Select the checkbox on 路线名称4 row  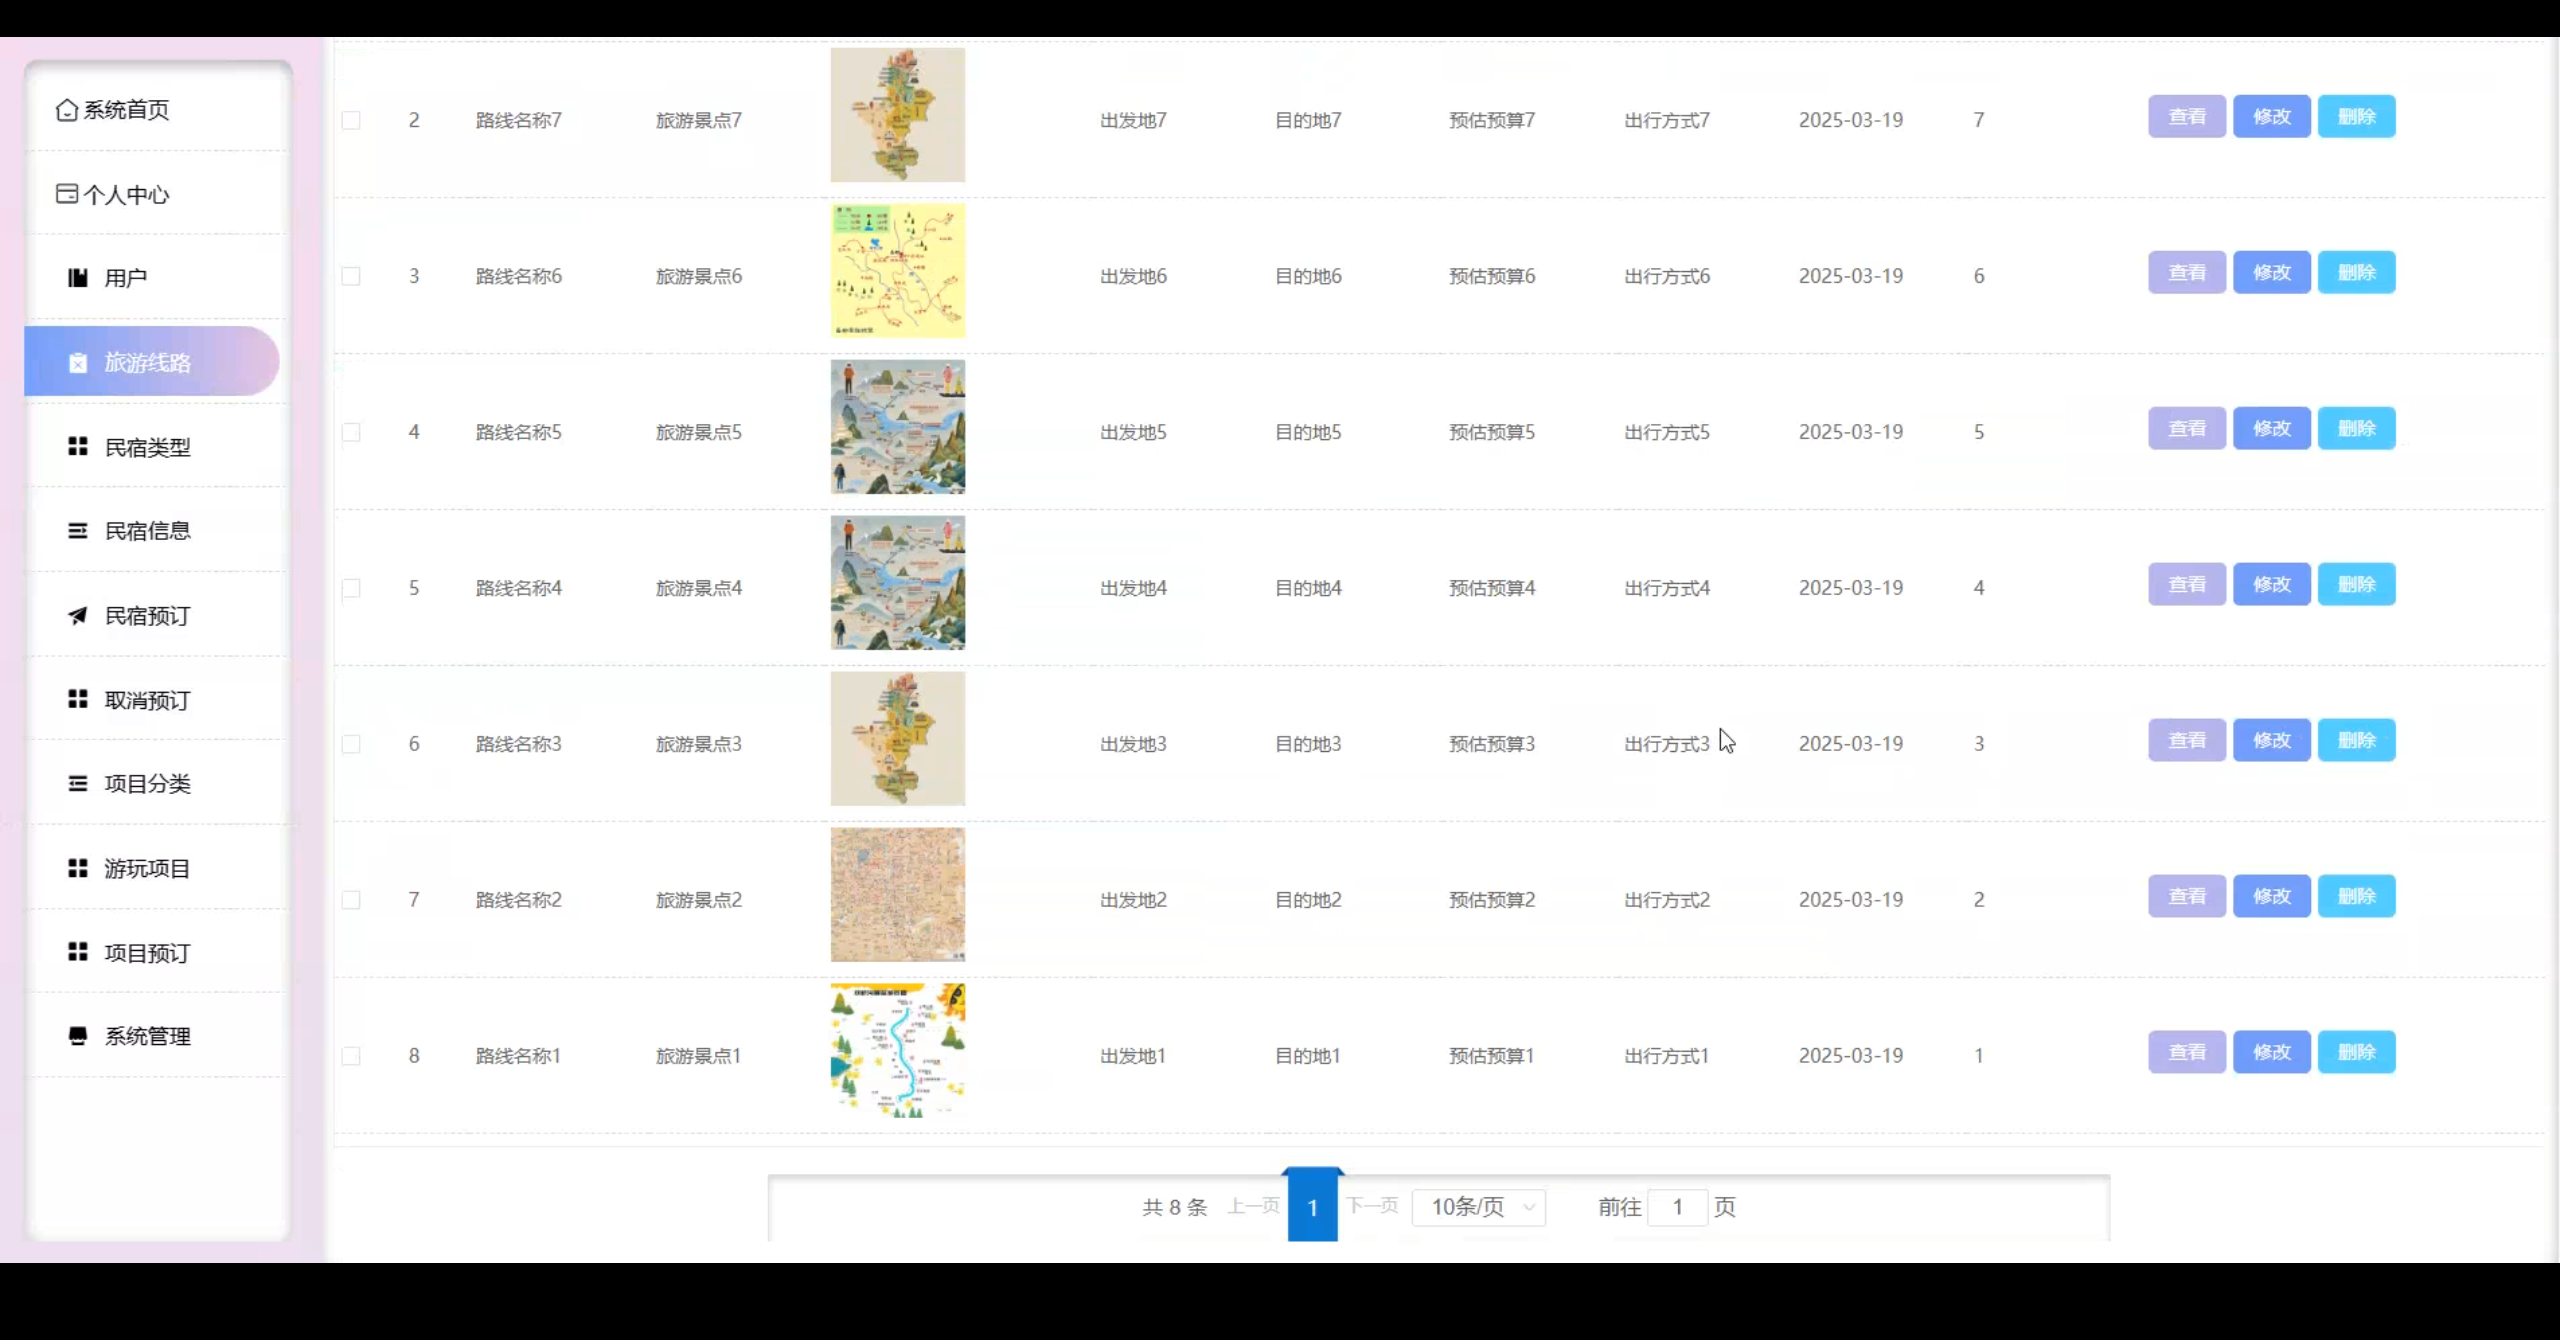coord(351,588)
